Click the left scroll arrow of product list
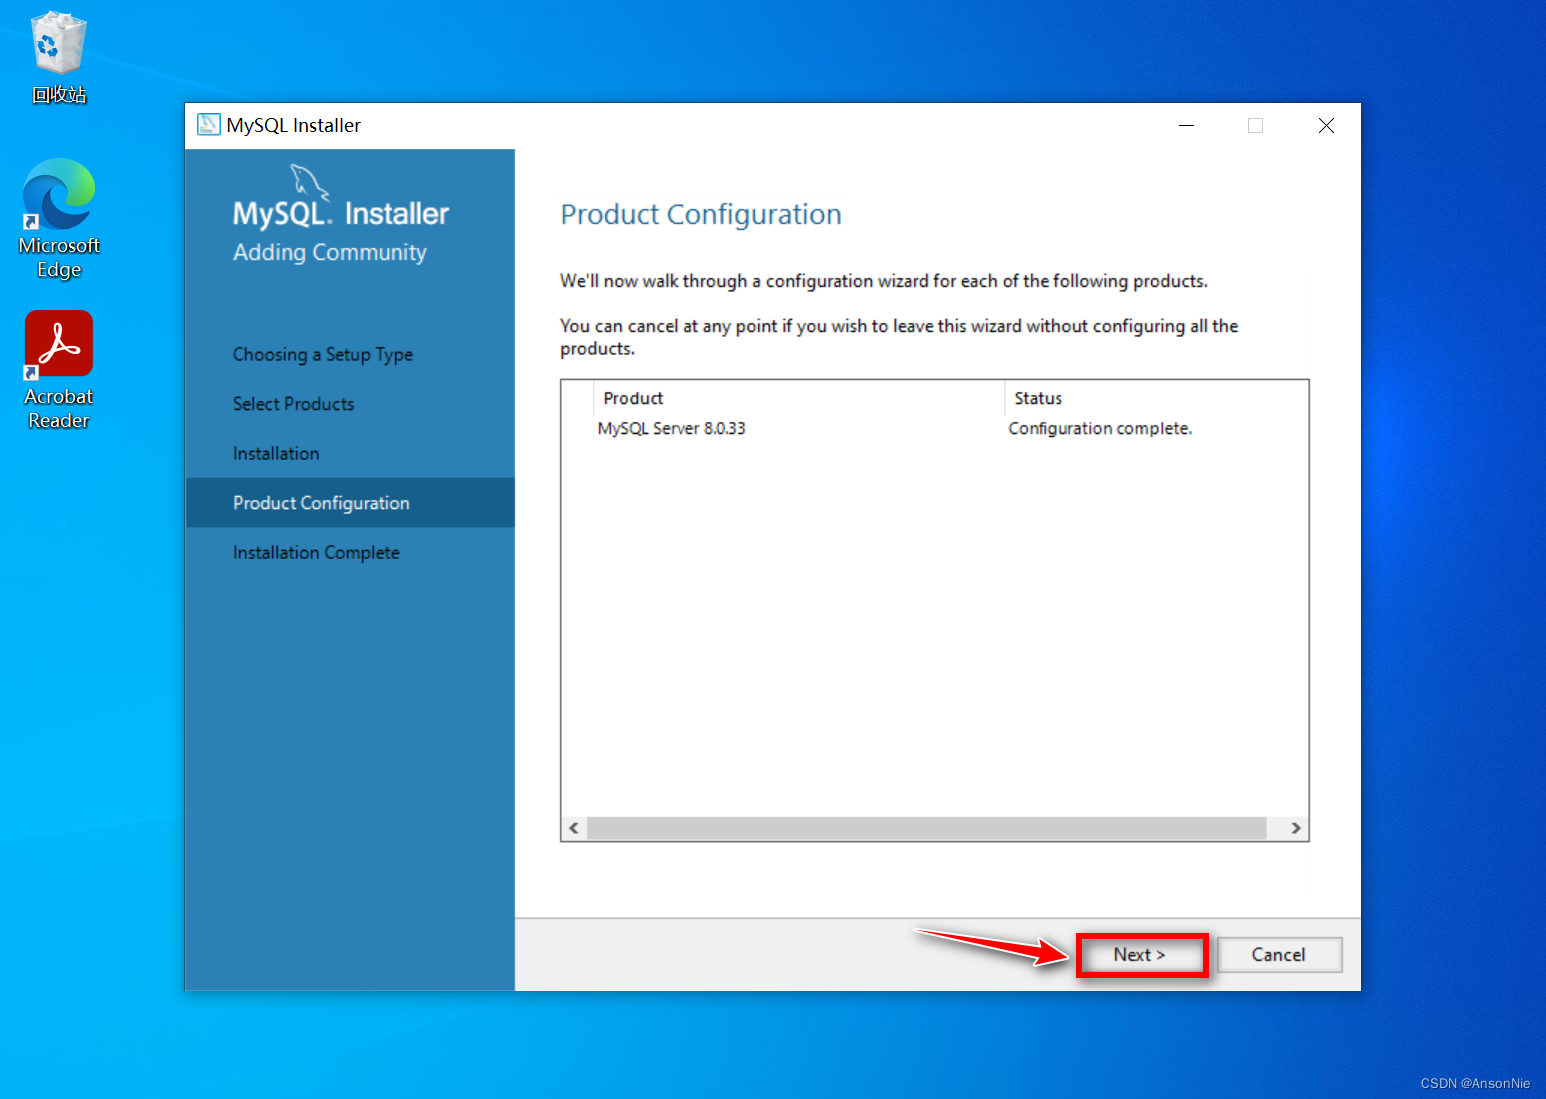 (x=574, y=828)
